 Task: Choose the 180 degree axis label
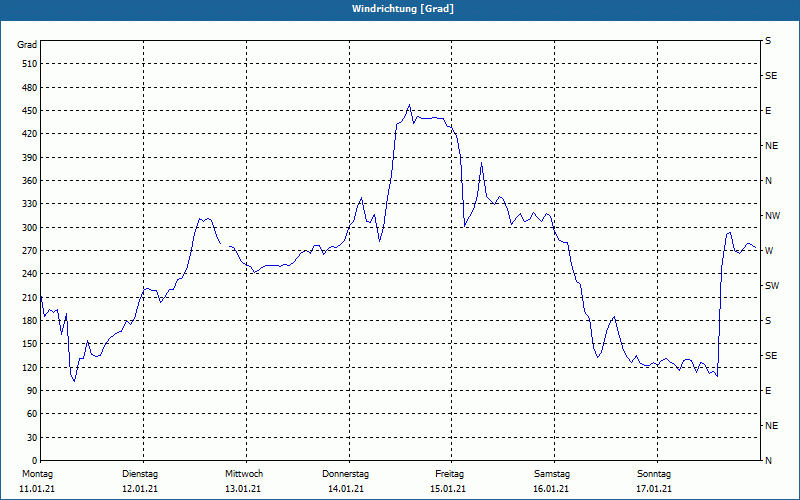30,321
